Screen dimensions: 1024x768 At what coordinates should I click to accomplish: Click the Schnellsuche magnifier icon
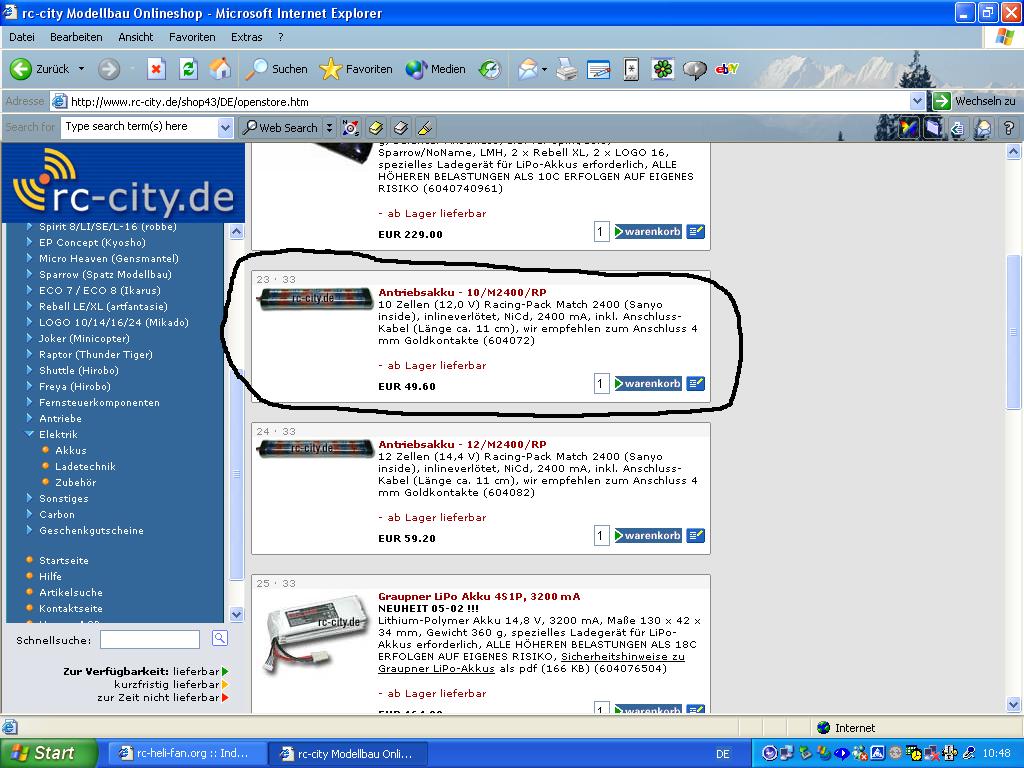[x=219, y=639]
